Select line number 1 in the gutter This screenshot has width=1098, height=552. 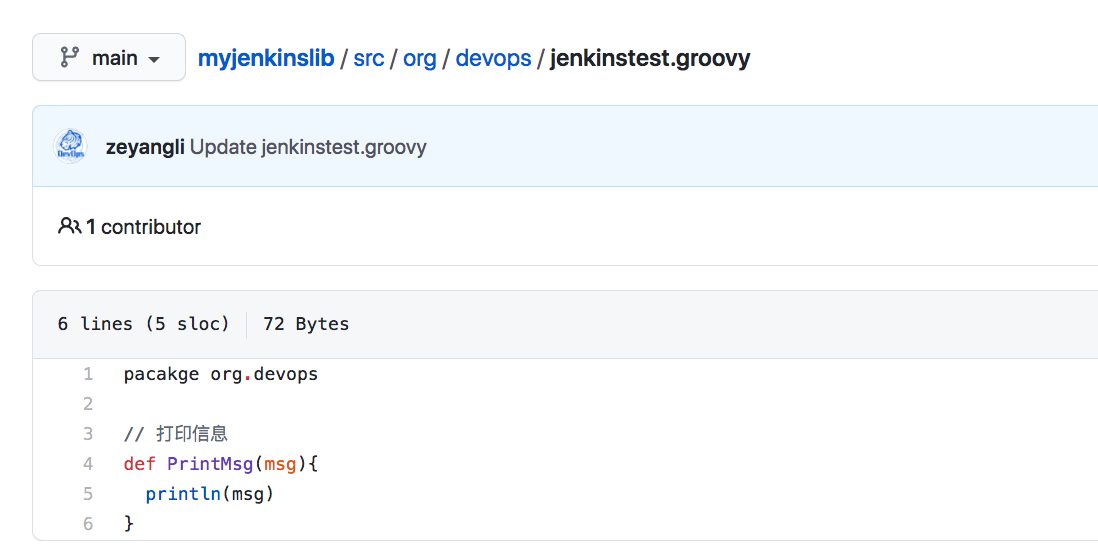[88, 374]
